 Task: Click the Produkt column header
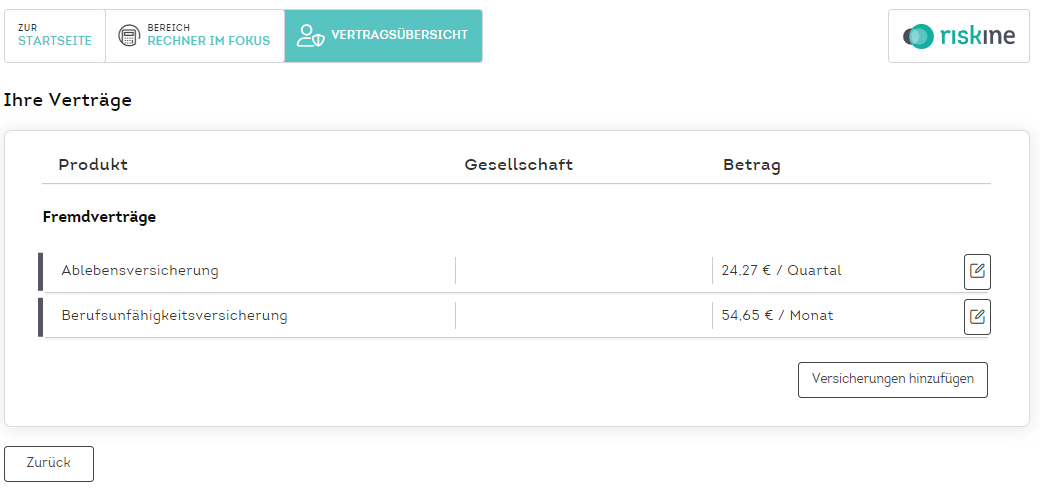(93, 165)
